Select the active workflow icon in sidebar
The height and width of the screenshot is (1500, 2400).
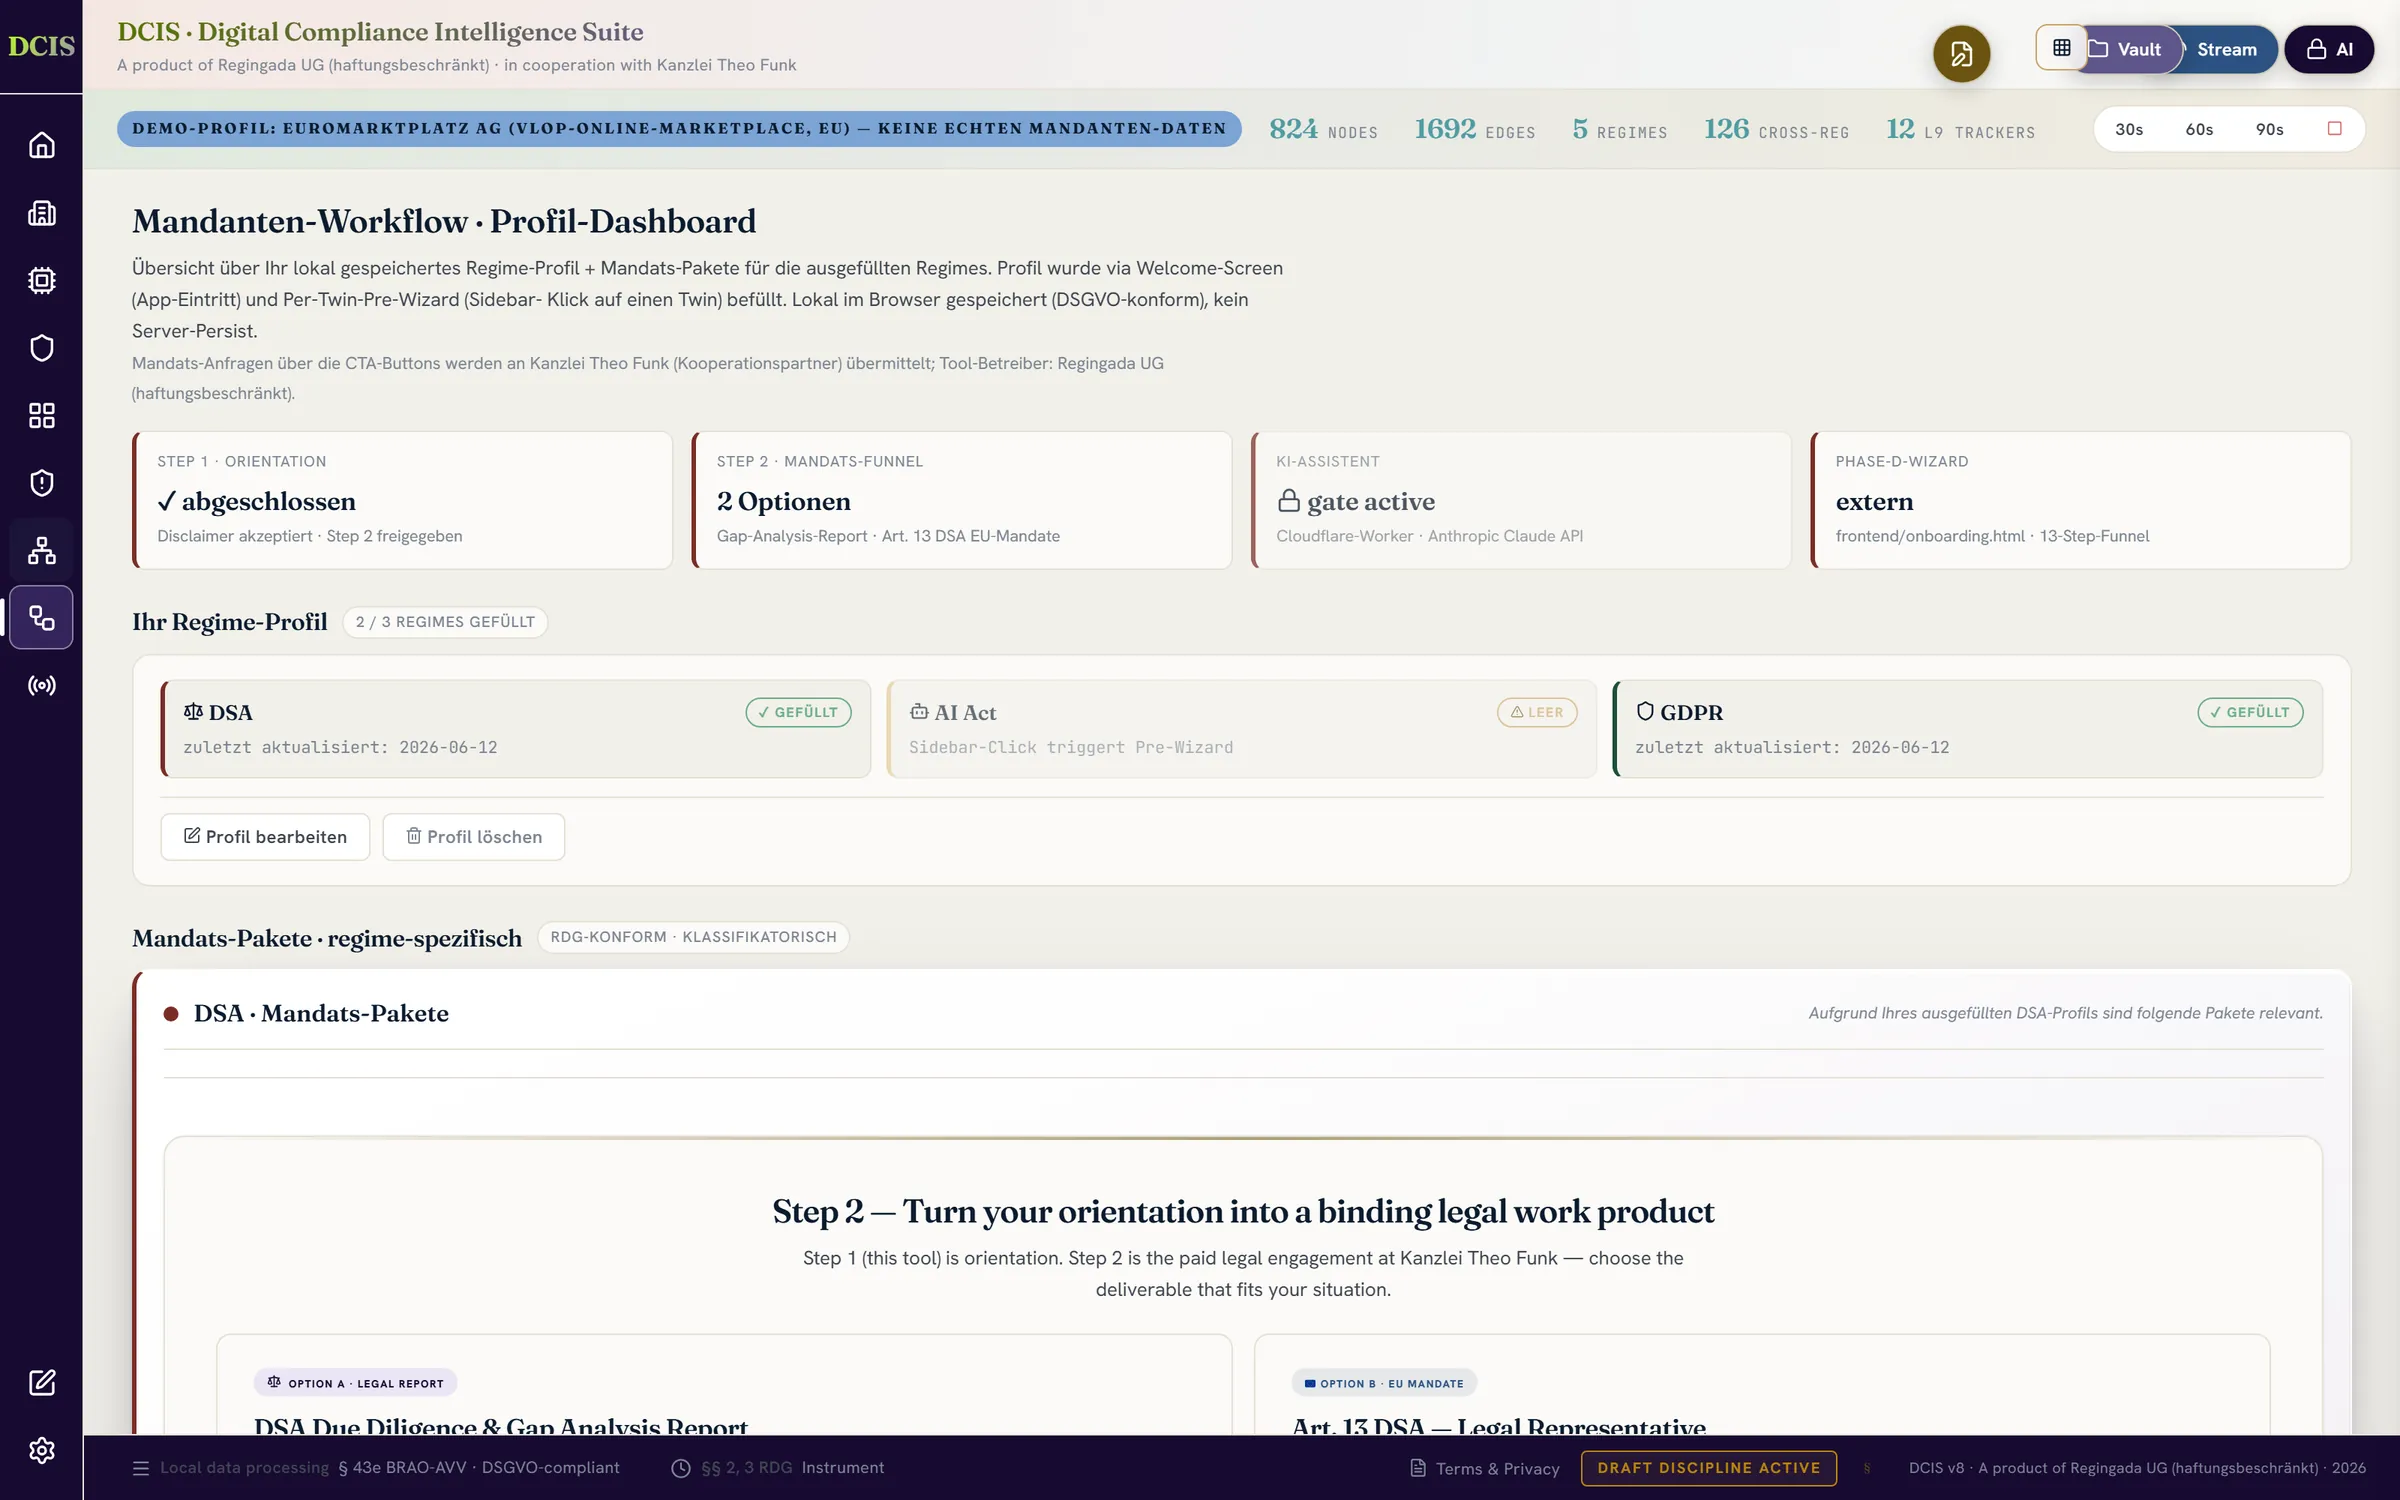[x=41, y=618]
